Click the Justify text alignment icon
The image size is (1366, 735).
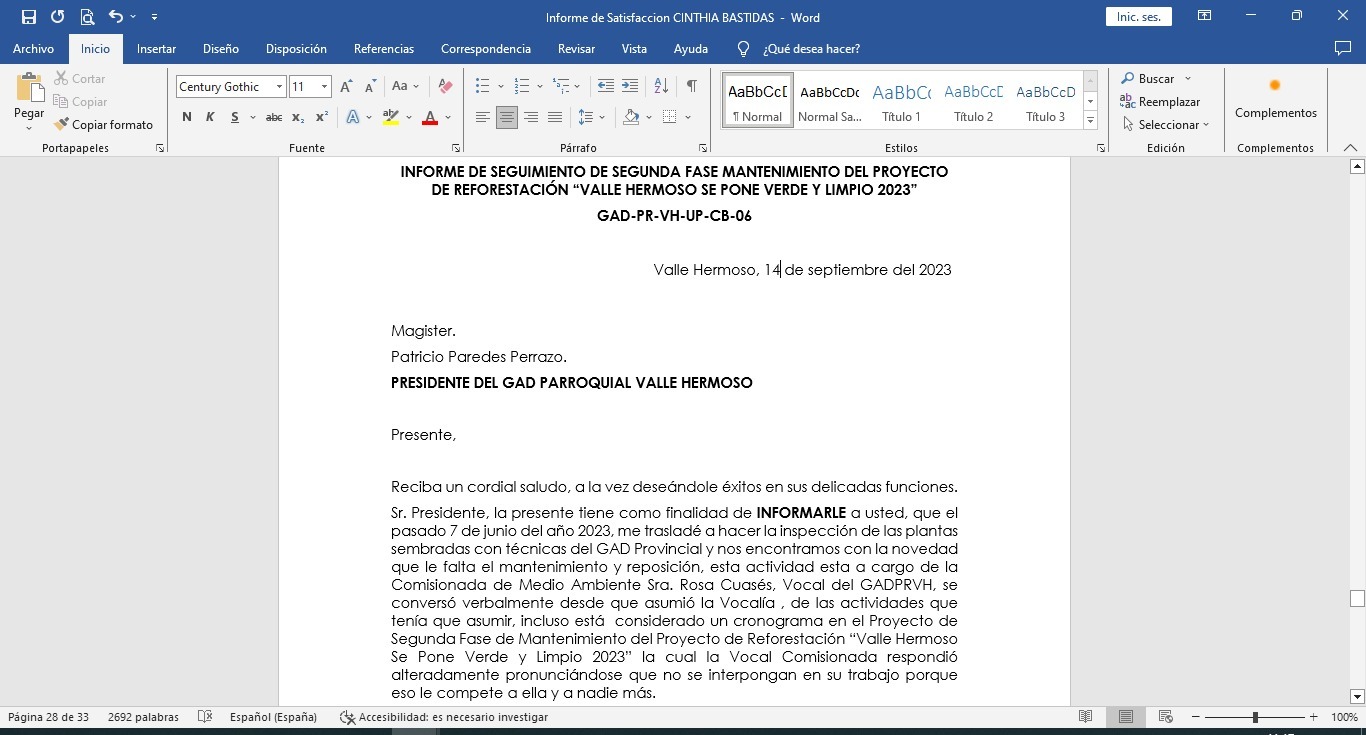(x=555, y=118)
